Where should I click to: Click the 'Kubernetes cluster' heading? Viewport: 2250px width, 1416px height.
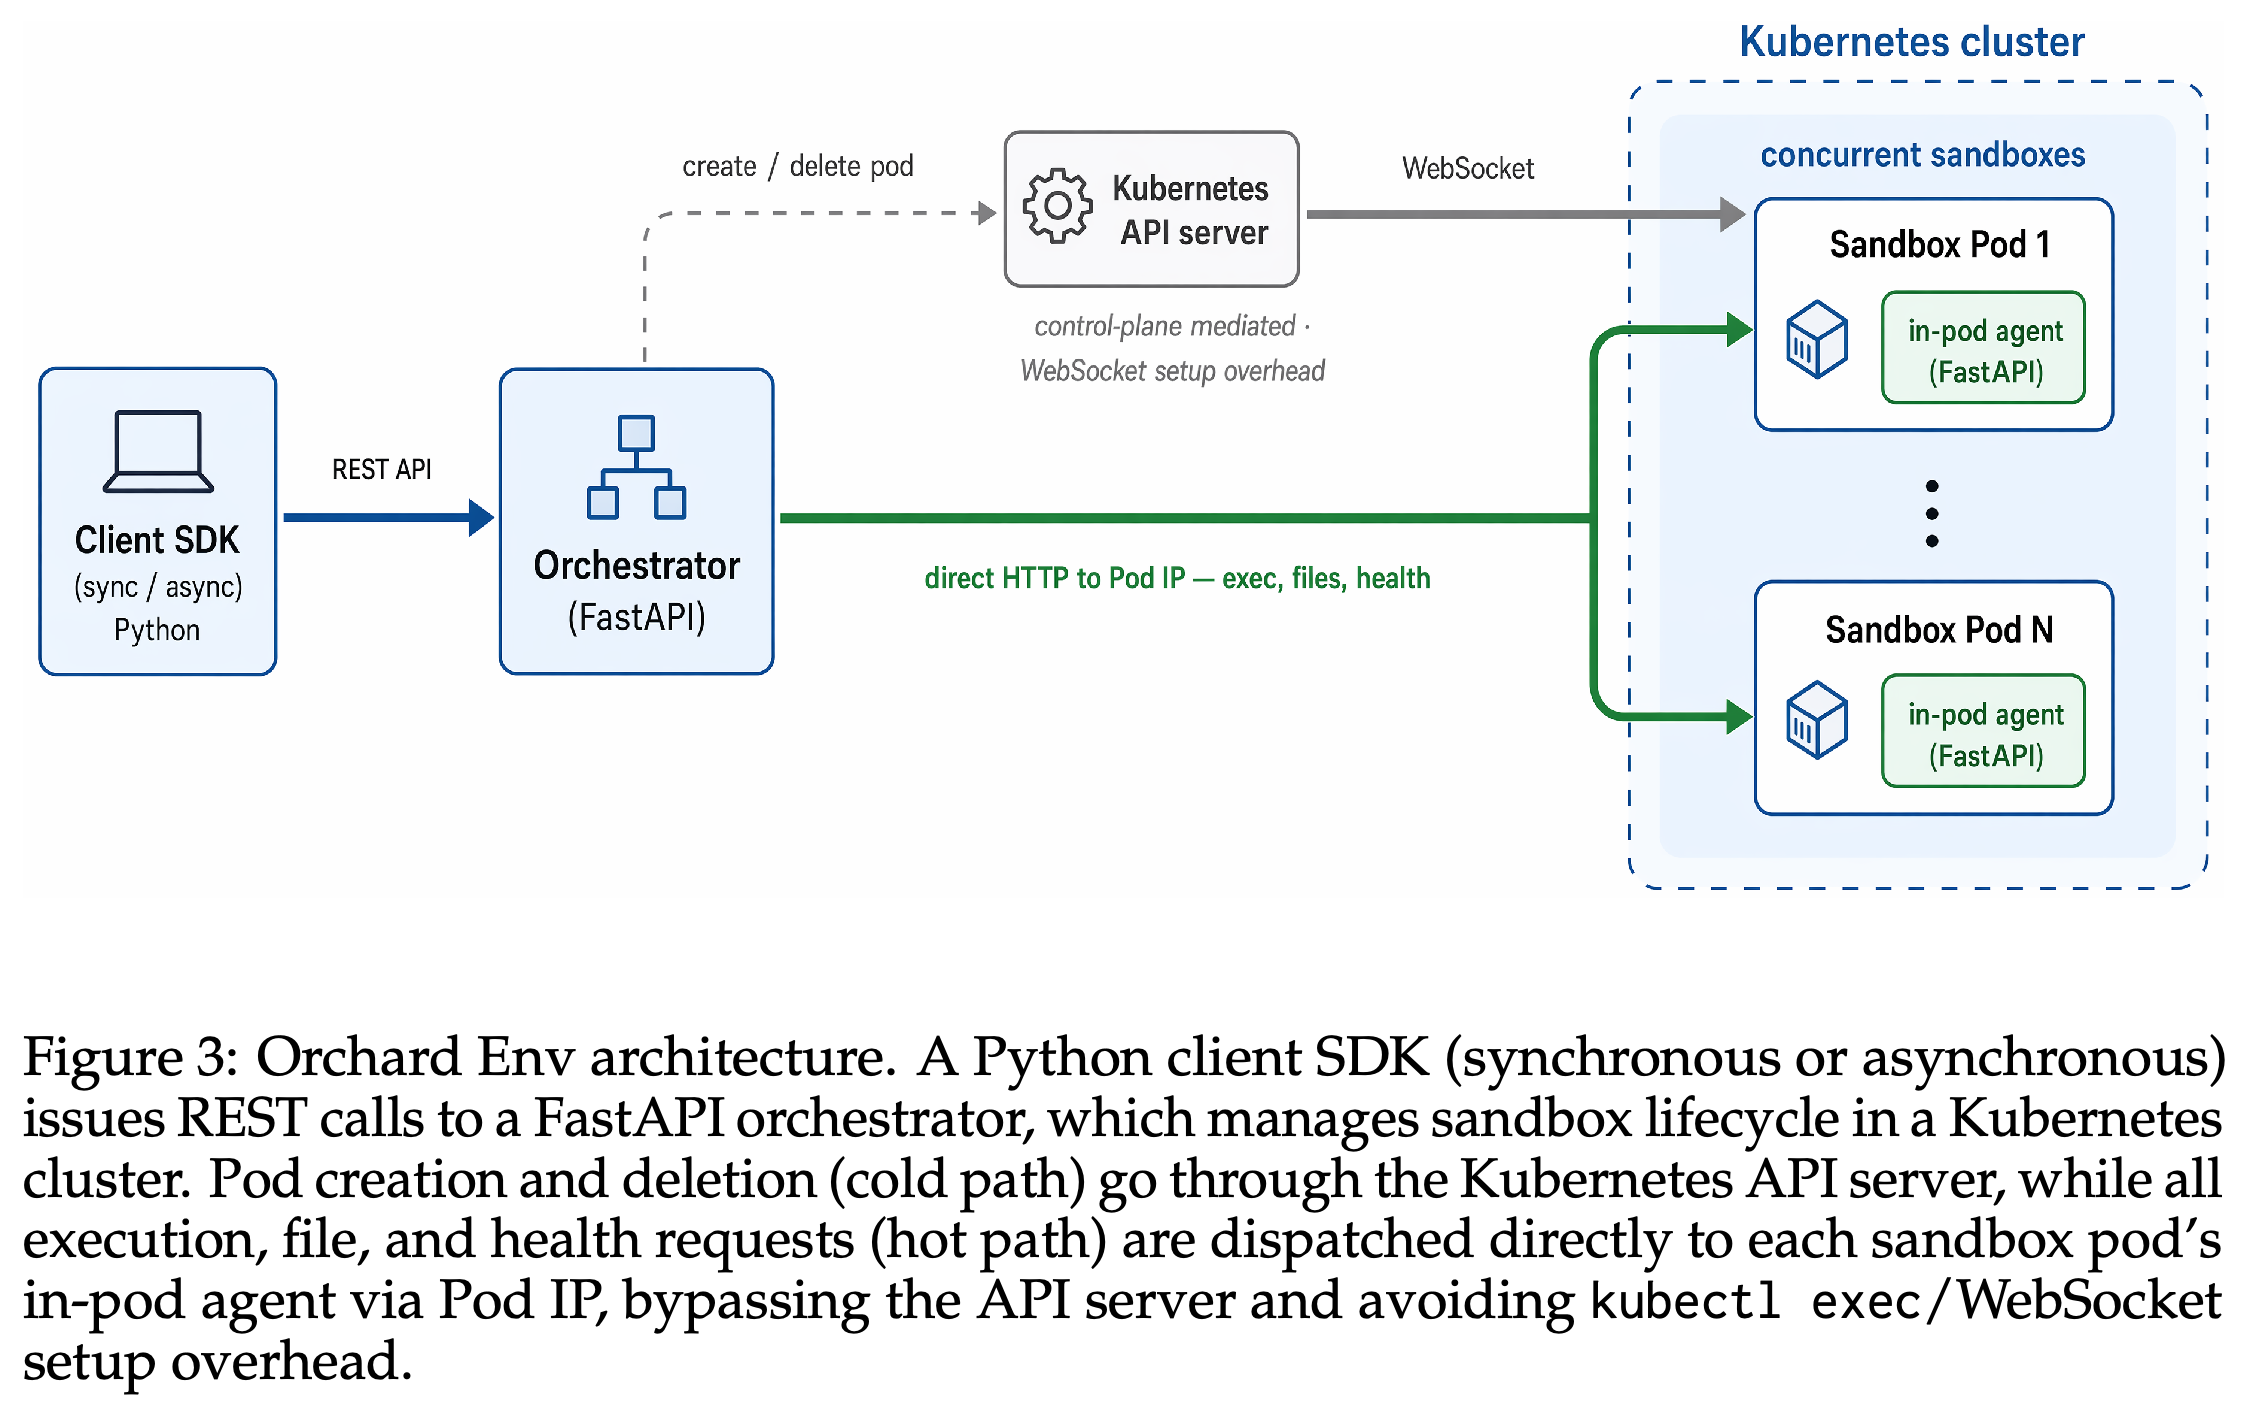tap(1911, 42)
